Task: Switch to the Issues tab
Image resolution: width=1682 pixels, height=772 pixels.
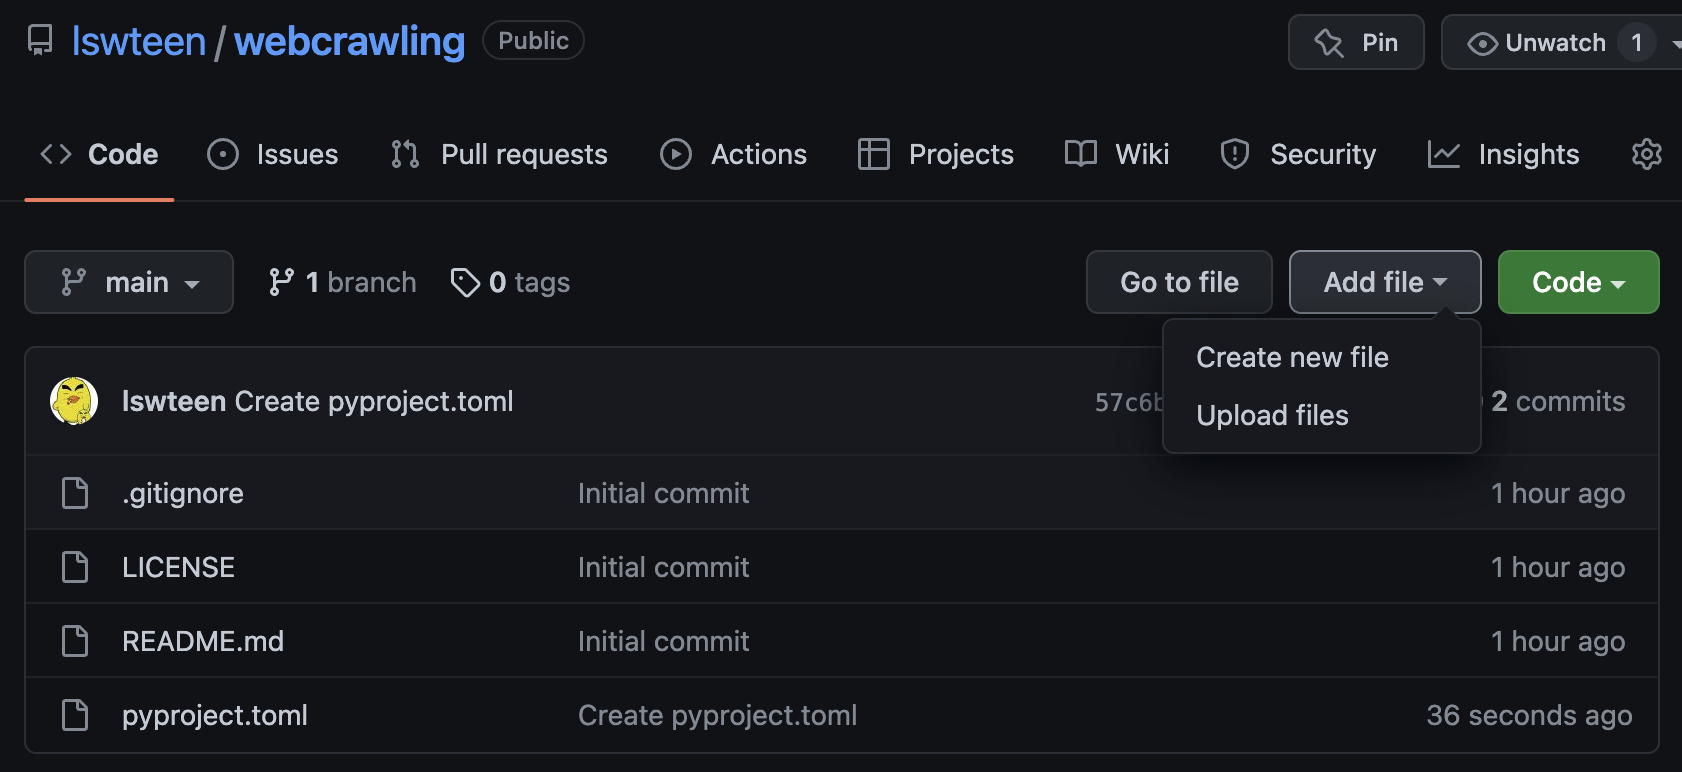Action: [x=273, y=154]
